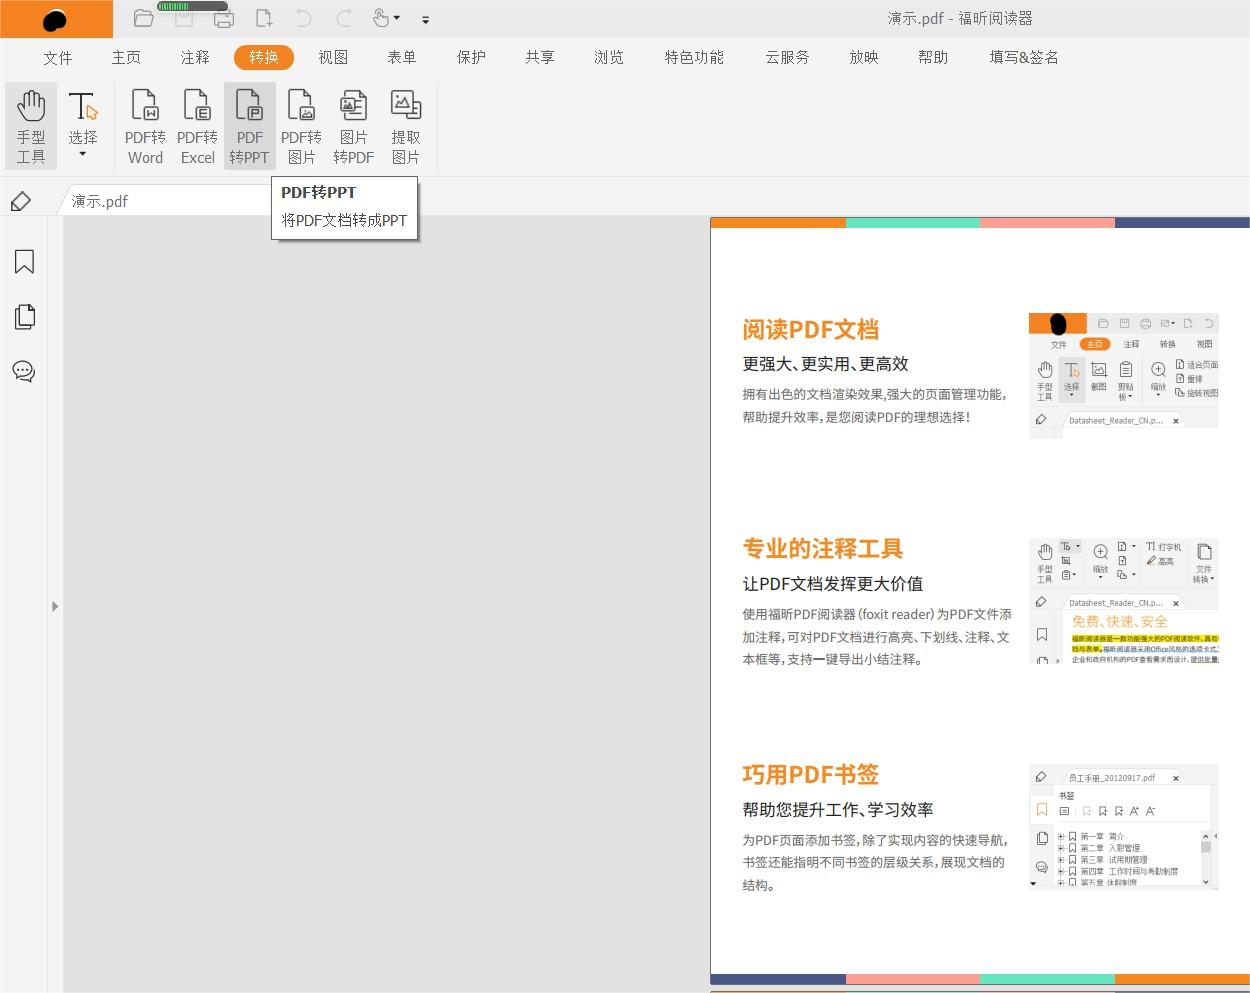Switch to the 共享 ribbon tab
The image size is (1250, 993).
coord(540,57)
